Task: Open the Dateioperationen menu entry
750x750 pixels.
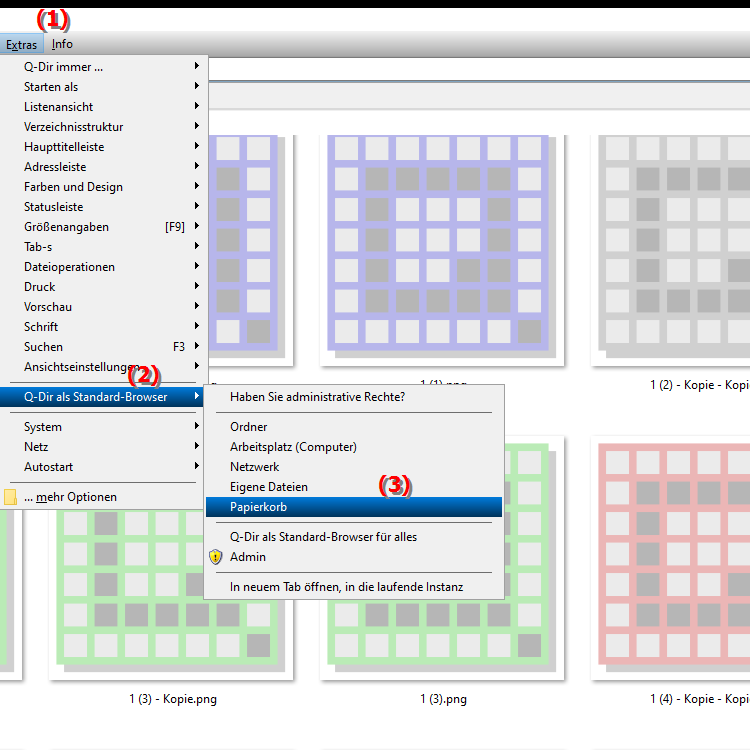Action: [x=104, y=267]
